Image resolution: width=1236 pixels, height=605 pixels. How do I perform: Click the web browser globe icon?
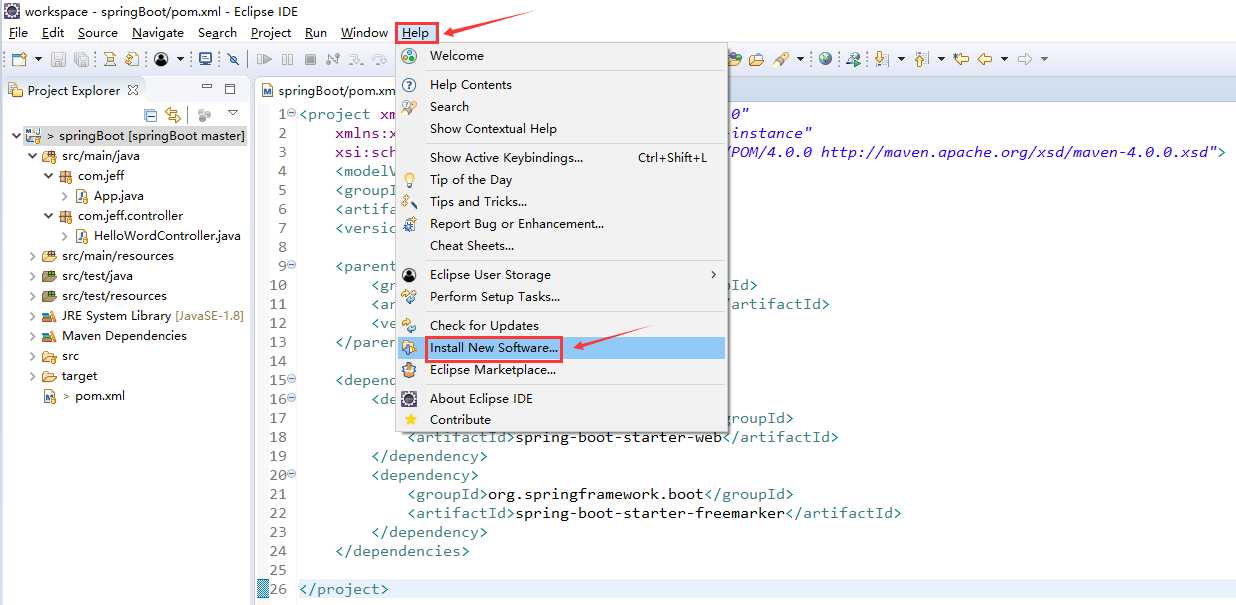point(825,59)
